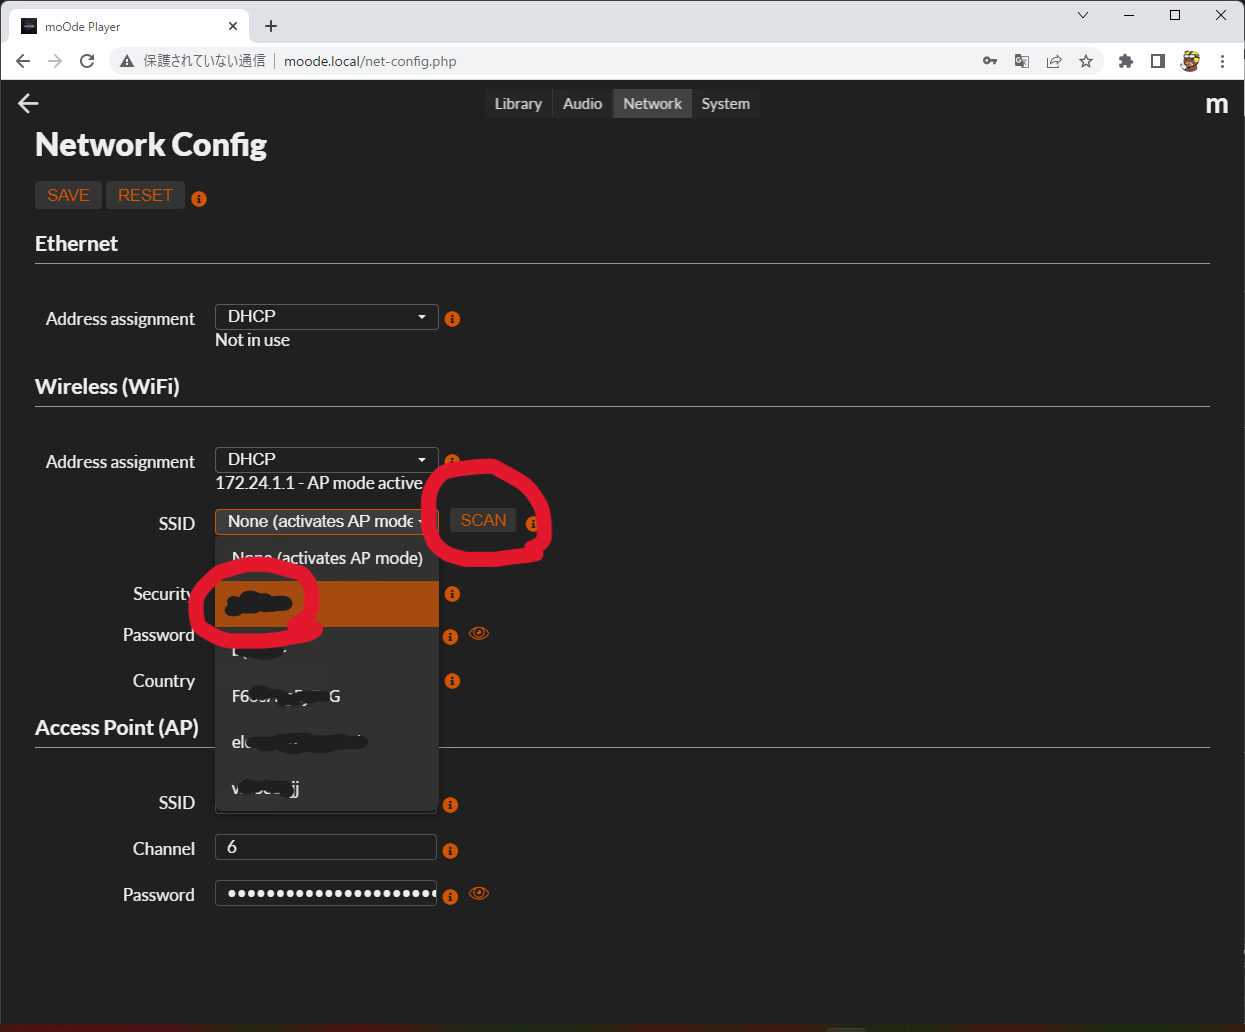Screen dimensions: 1245x1032
Task: Open the browser Extensions puzzle icon
Action: 1126,61
